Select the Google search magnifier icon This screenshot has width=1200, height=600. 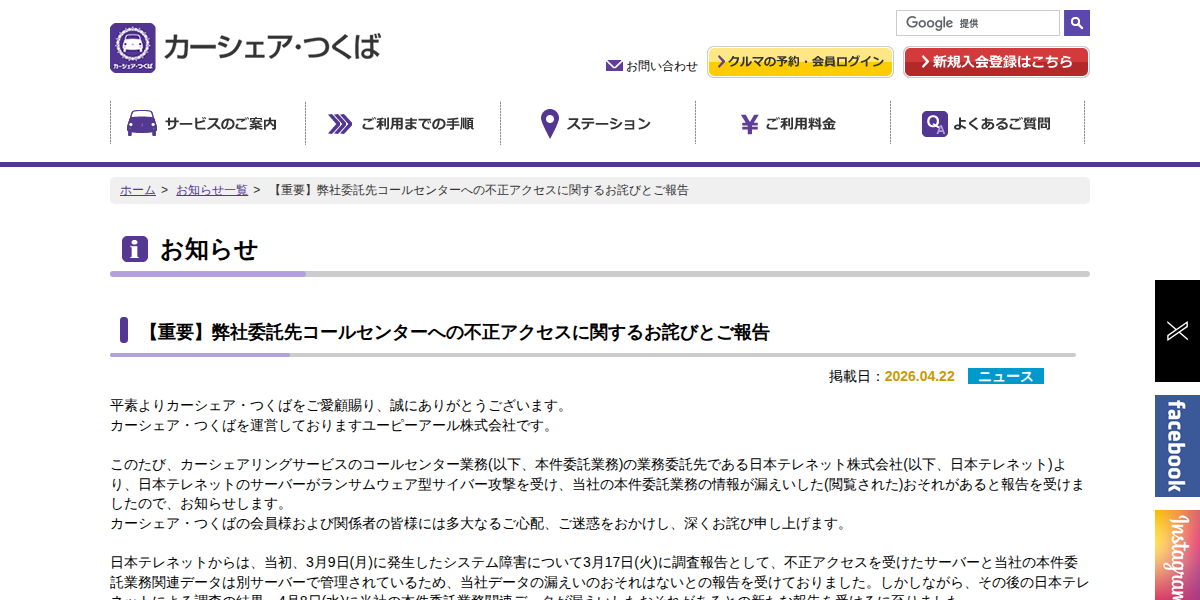tap(1076, 22)
